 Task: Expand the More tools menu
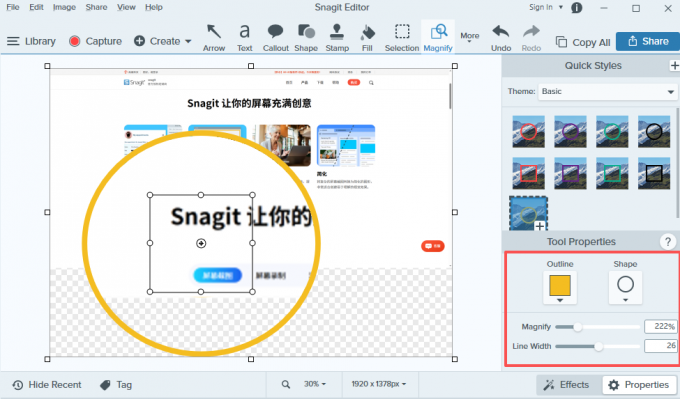470,37
